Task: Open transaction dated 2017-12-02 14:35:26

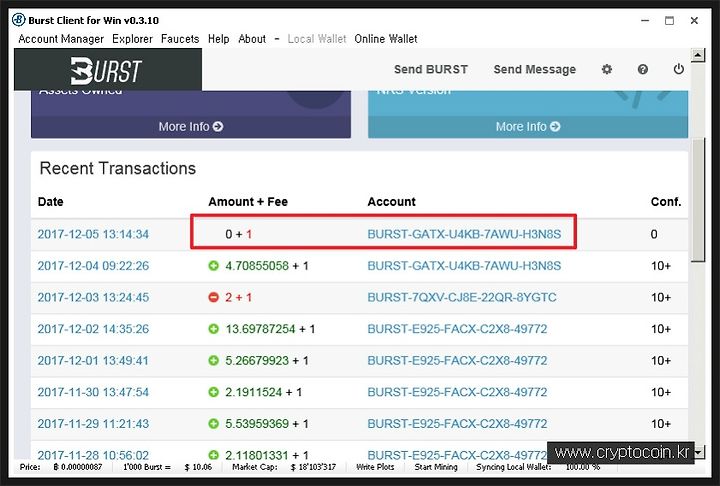Action: coord(93,329)
